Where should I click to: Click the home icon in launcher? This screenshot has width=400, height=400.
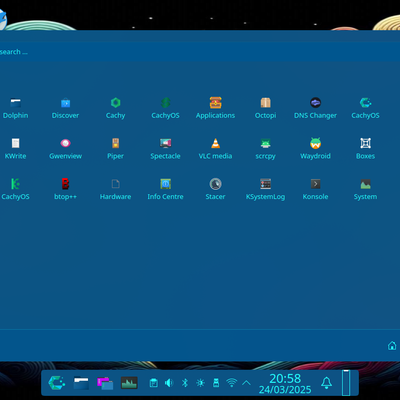point(392,346)
